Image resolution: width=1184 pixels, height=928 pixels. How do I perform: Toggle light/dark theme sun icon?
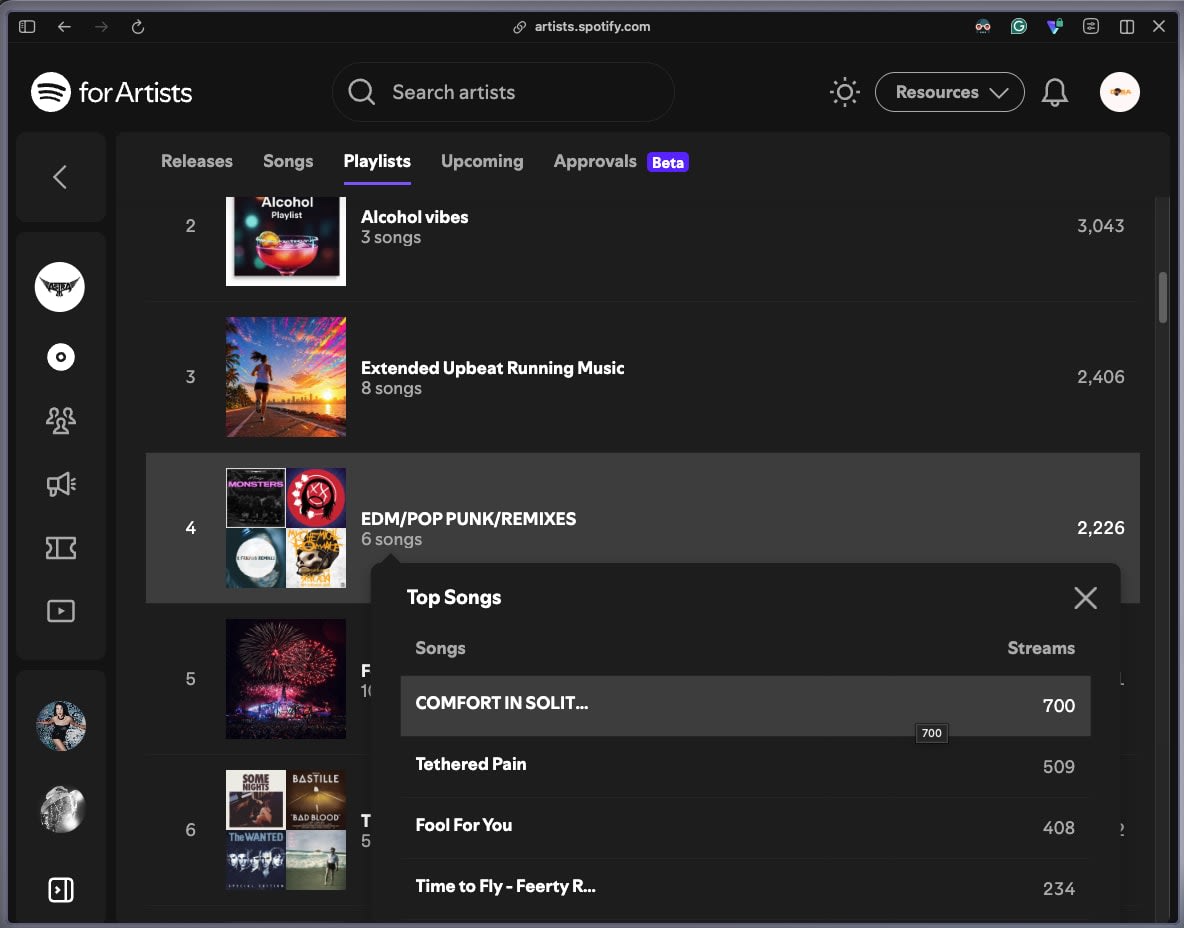point(844,92)
